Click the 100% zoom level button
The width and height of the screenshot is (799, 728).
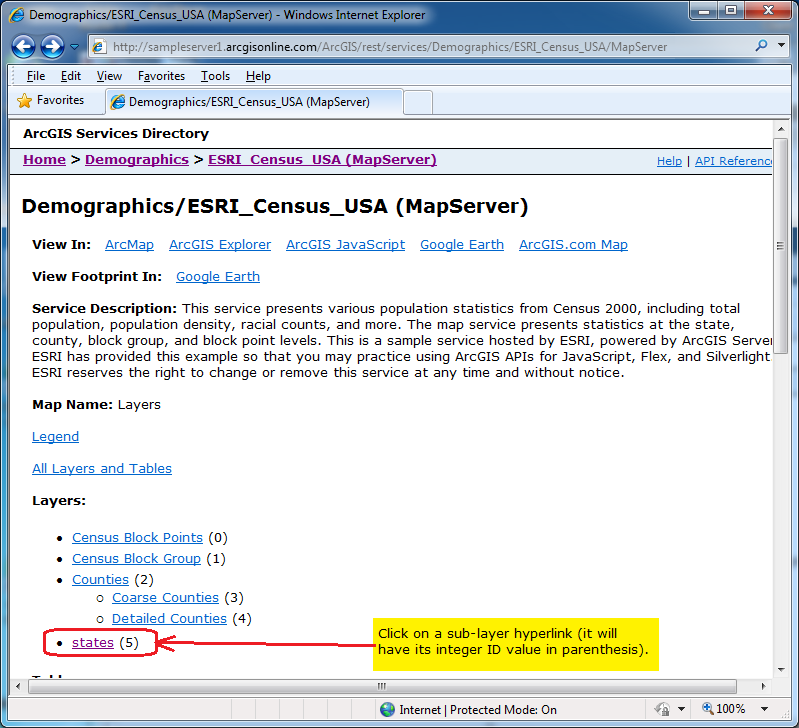[x=724, y=709]
